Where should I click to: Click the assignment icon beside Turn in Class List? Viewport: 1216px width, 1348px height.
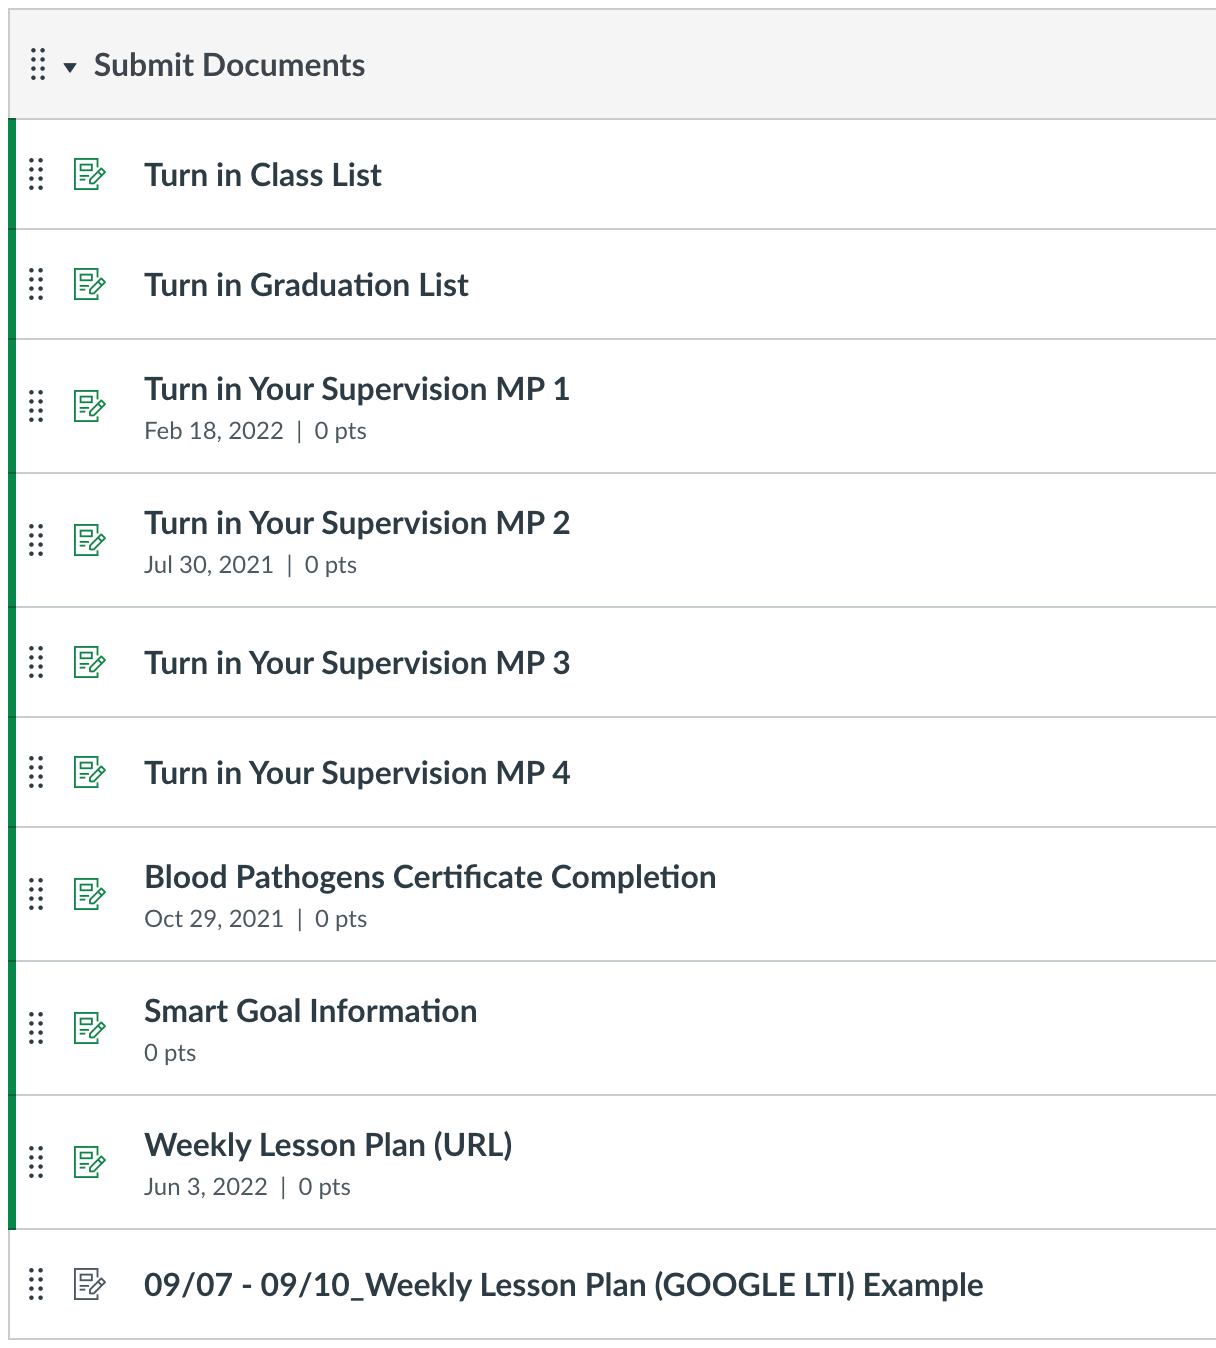click(88, 175)
